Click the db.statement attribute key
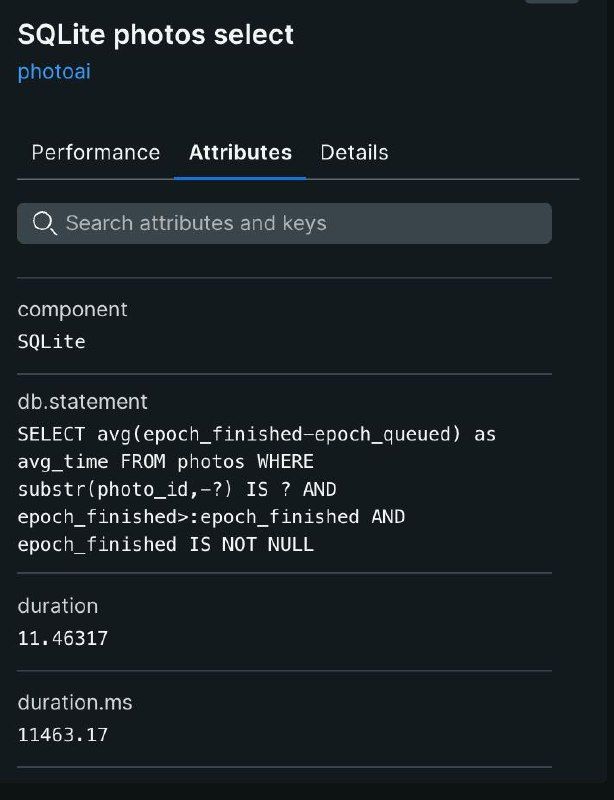Viewport: 614px width, 800px height. pyautogui.click(x=83, y=401)
